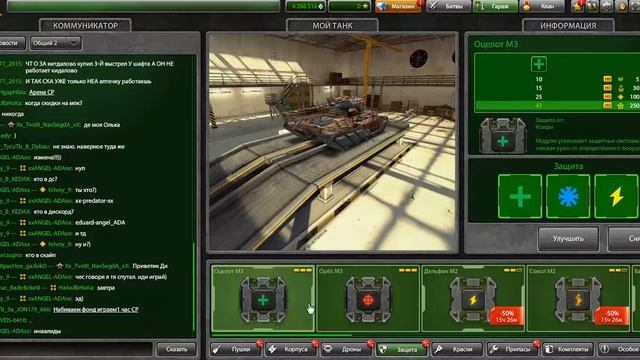Viewport: 640px width, 360px height.
Task: Click the star icon with red badge
Action: click(578, 6)
